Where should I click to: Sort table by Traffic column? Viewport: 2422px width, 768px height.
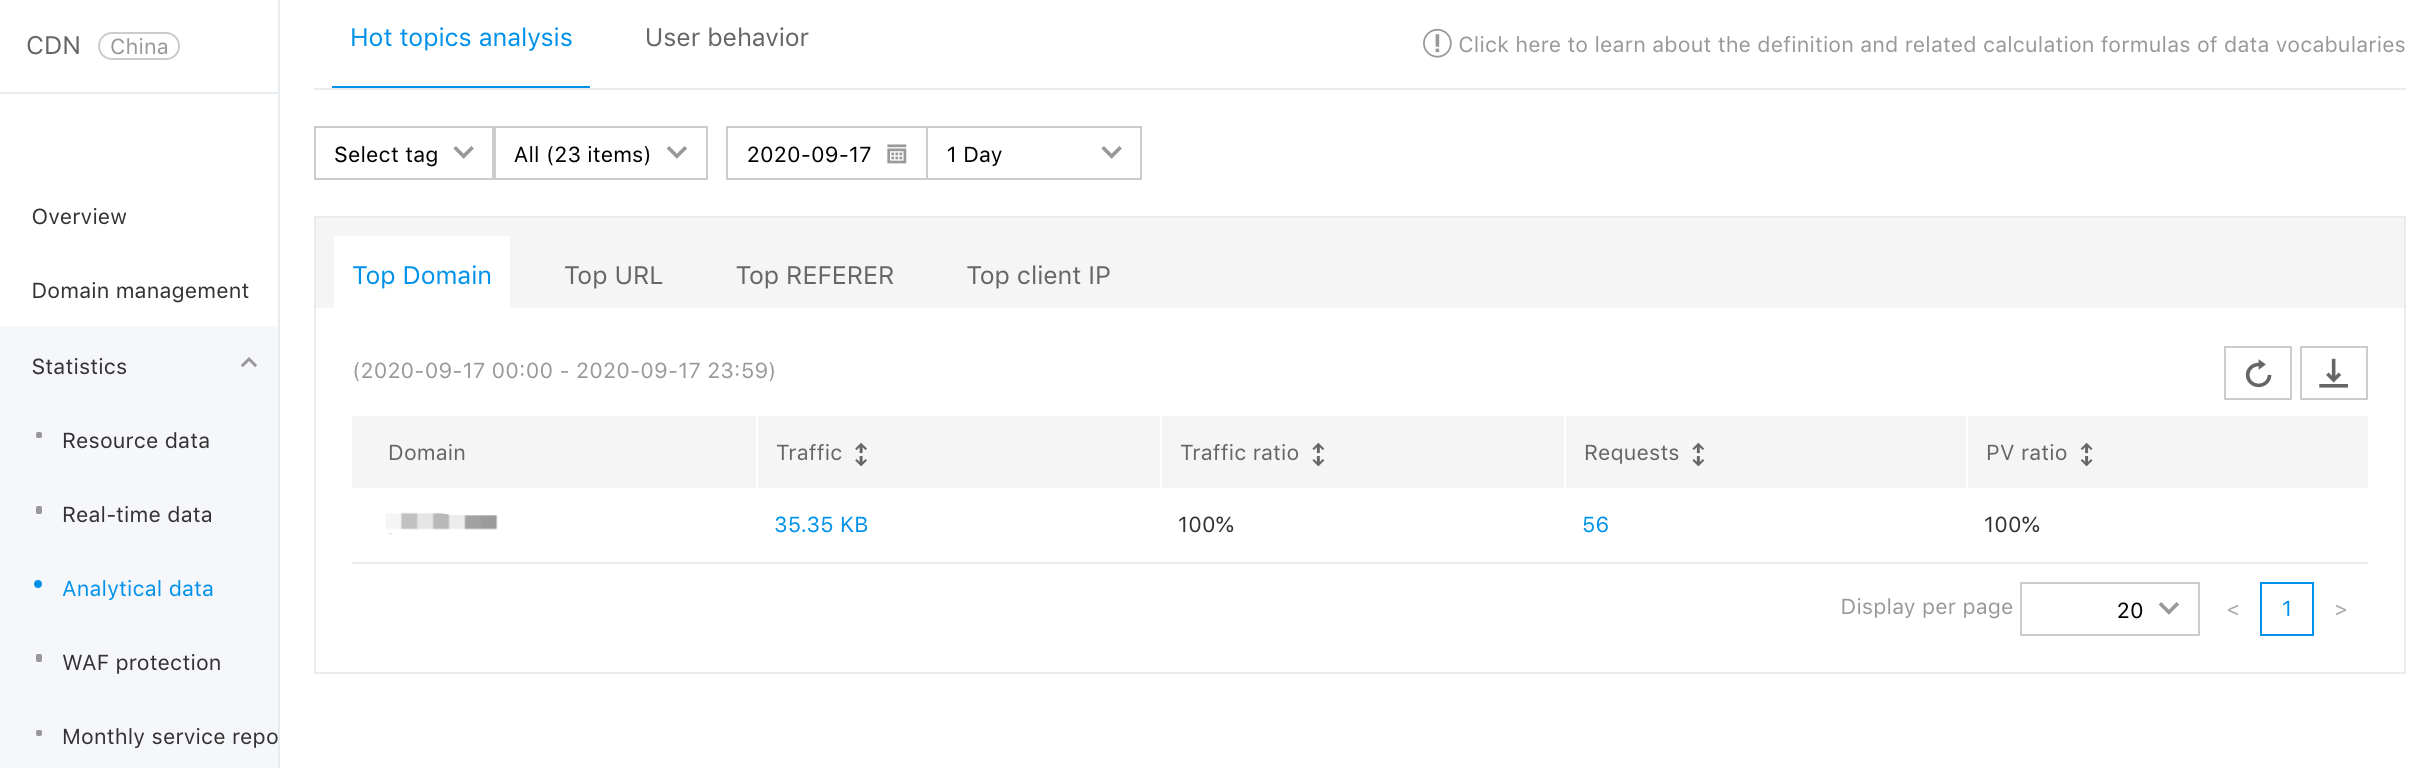[x=861, y=454]
